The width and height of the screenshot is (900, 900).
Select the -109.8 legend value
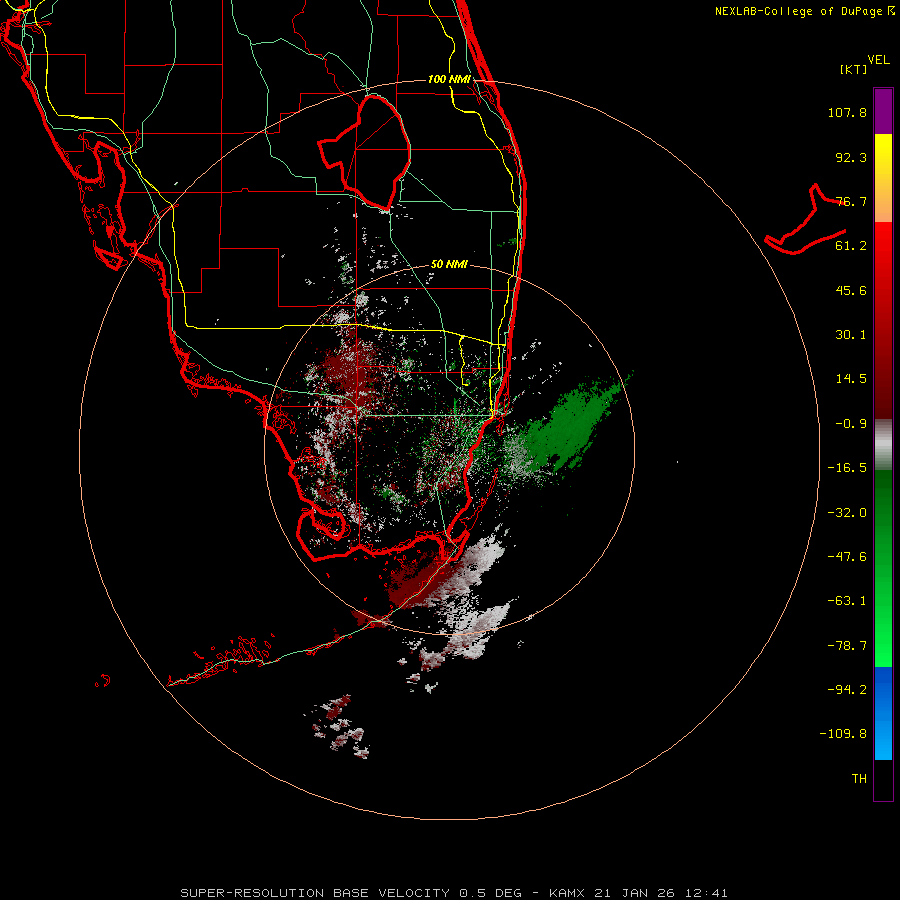click(x=843, y=734)
